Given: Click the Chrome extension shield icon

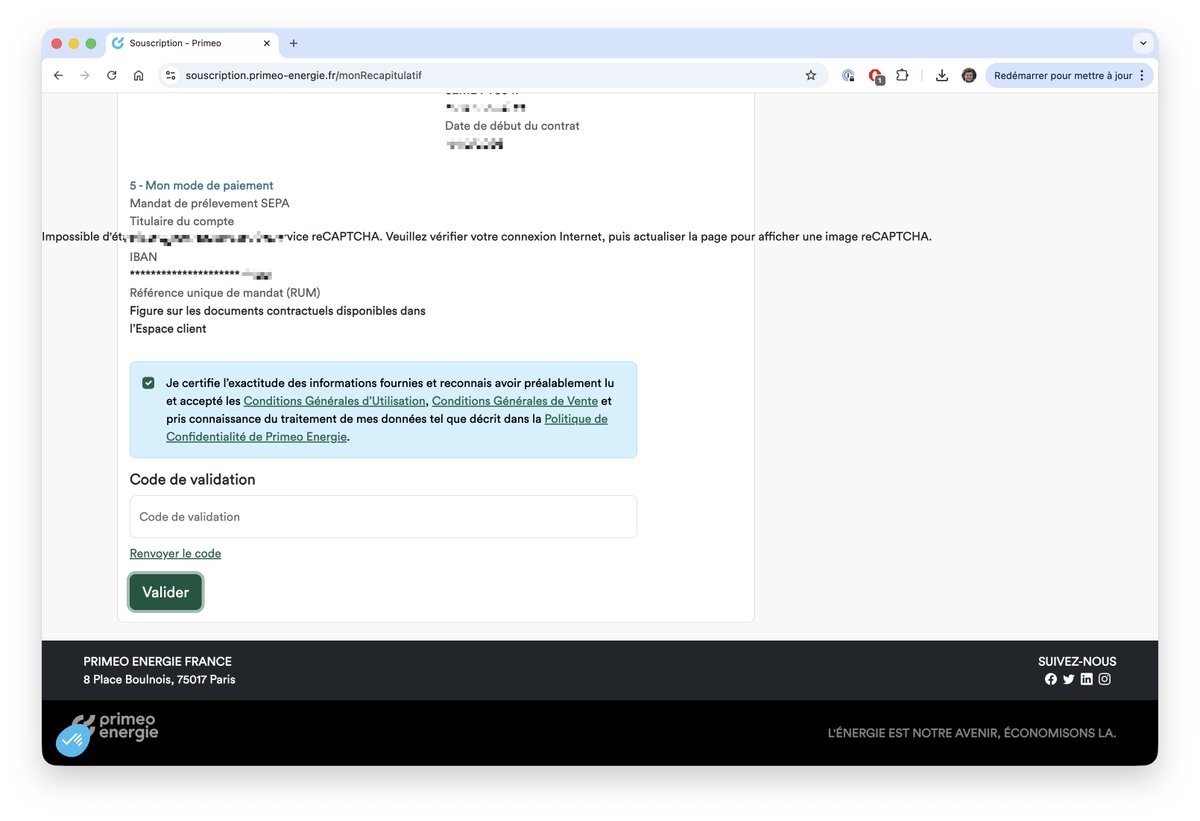Looking at the screenshot, I should (848, 75).
